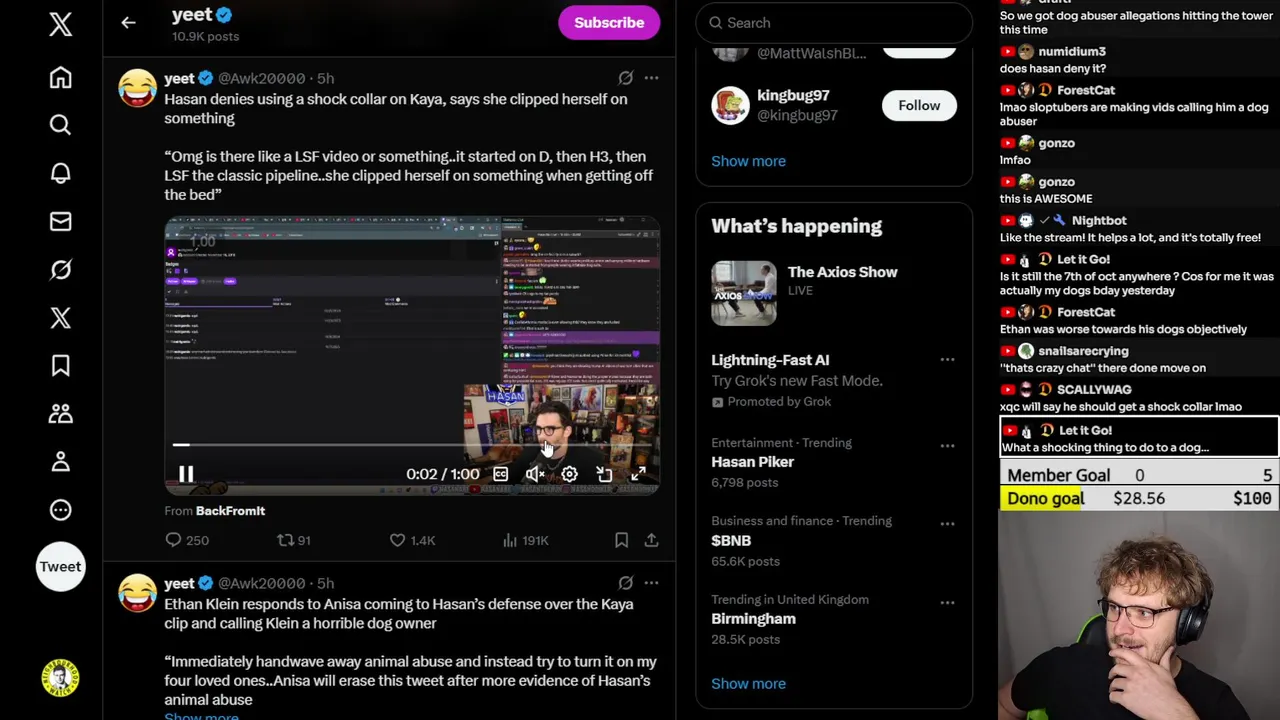Viewport: 1280px width, 720px height.
Task: Reply to post with 250 replies
Action: [x=187, y=540]
